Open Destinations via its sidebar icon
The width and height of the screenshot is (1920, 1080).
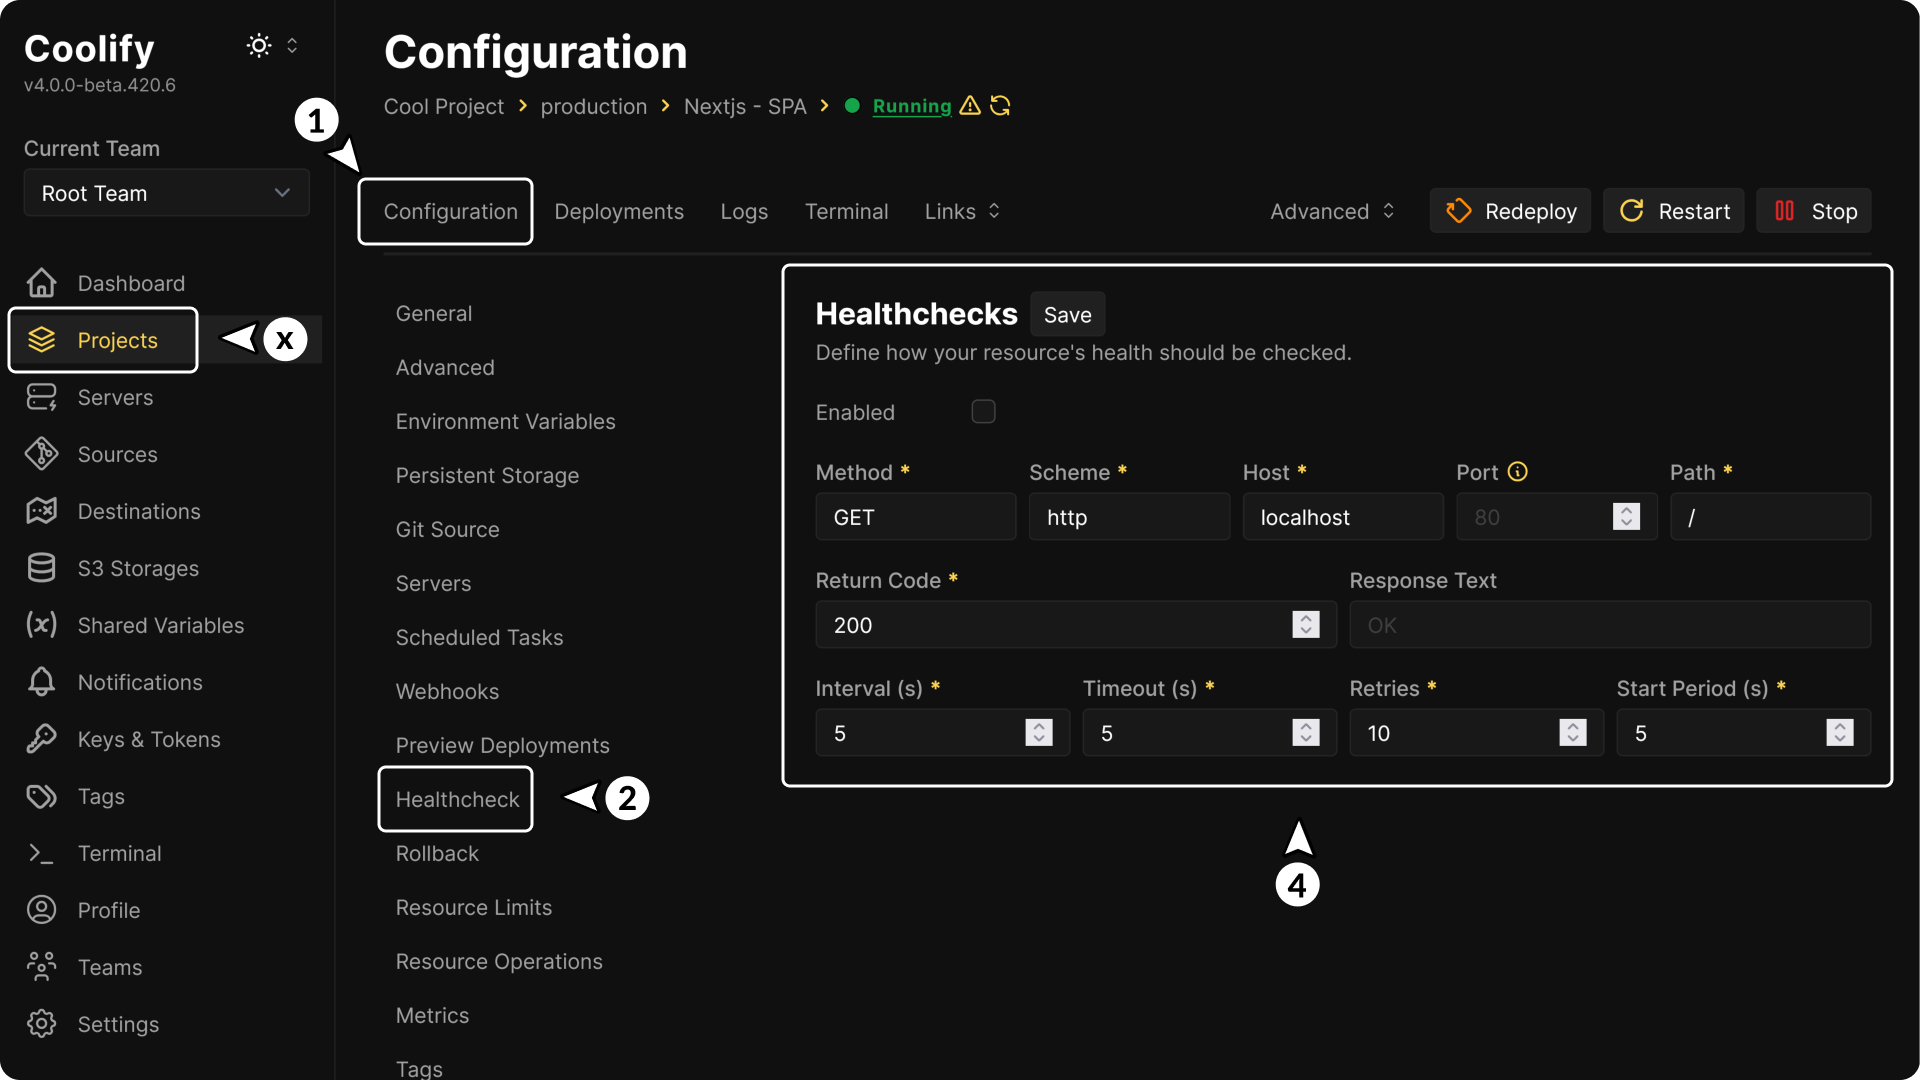tap(41, 510)
